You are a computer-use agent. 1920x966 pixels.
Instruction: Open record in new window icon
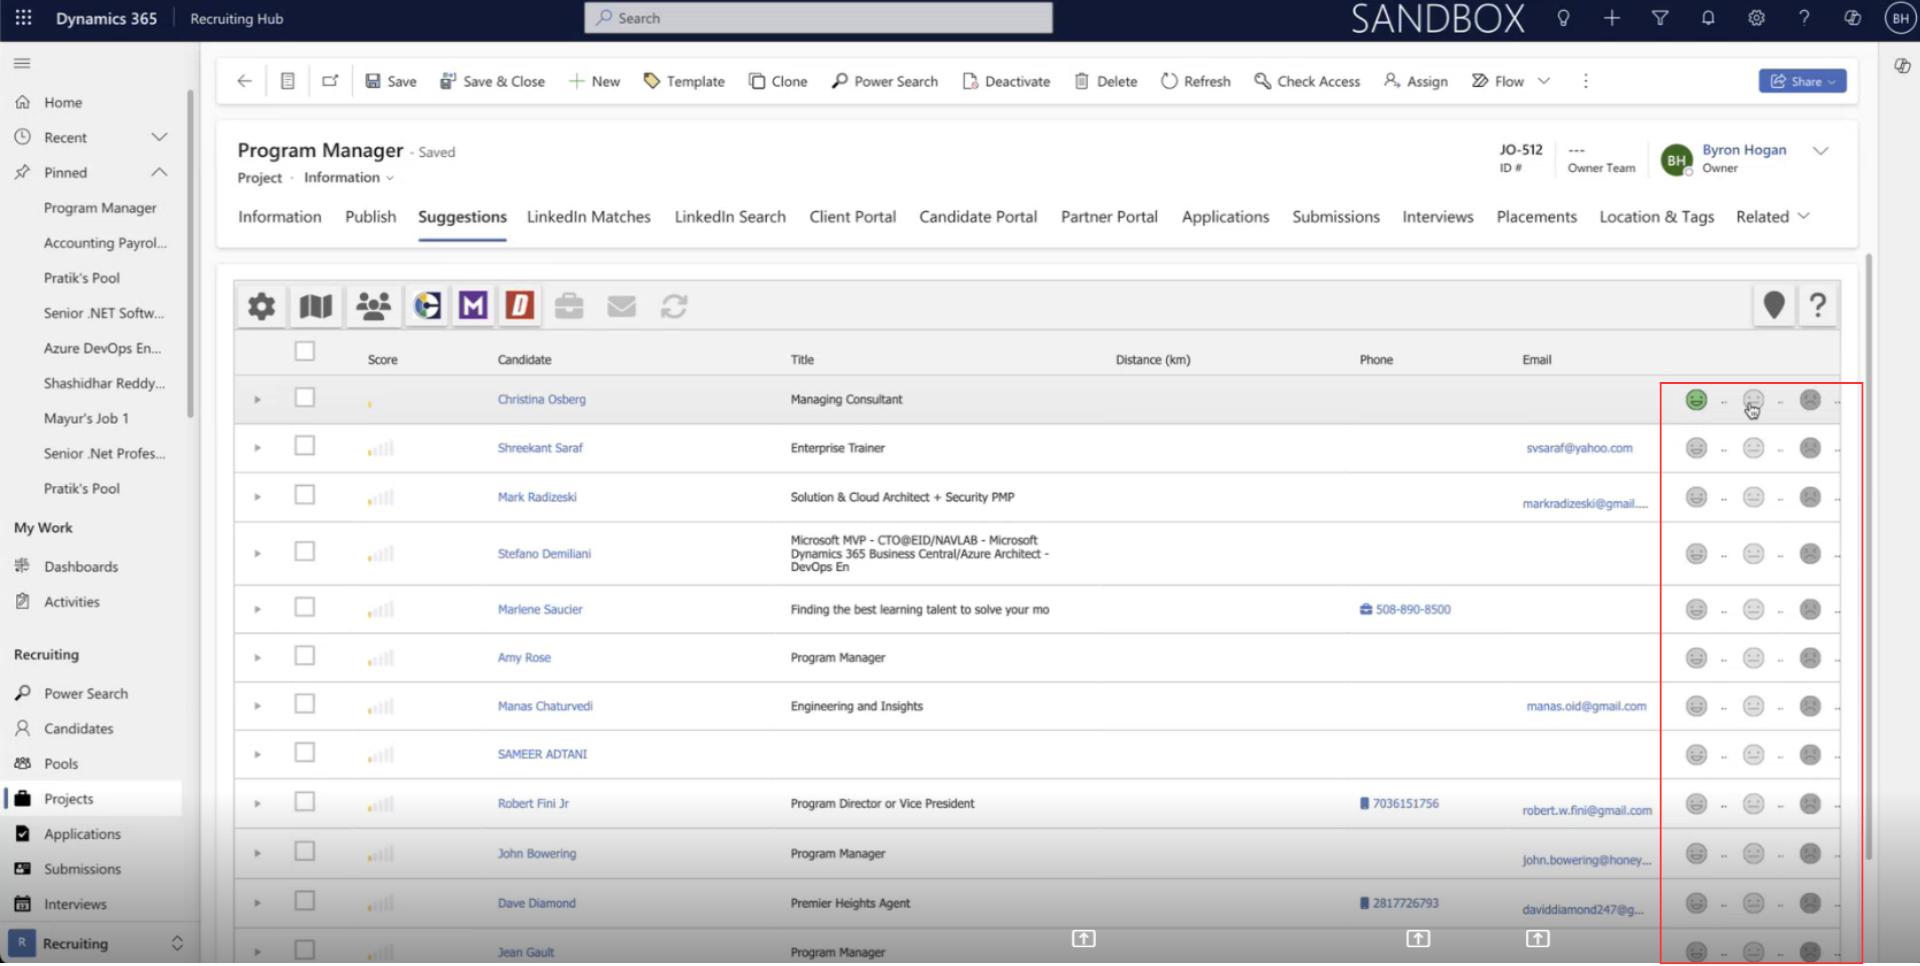coord(330,81)
